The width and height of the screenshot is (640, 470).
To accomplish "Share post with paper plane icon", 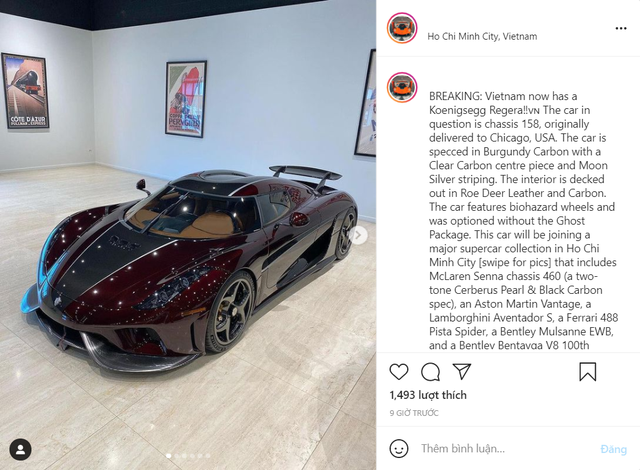I will pyautogui.click(x=462, y=371).
